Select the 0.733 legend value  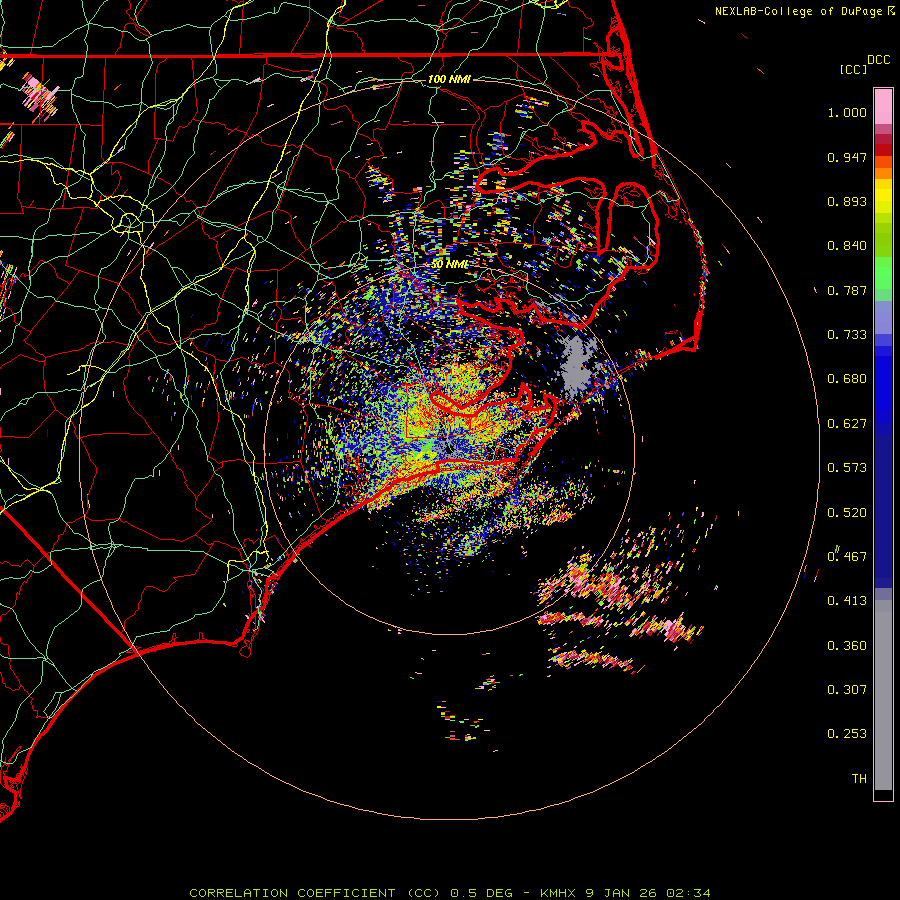(847, 335)
